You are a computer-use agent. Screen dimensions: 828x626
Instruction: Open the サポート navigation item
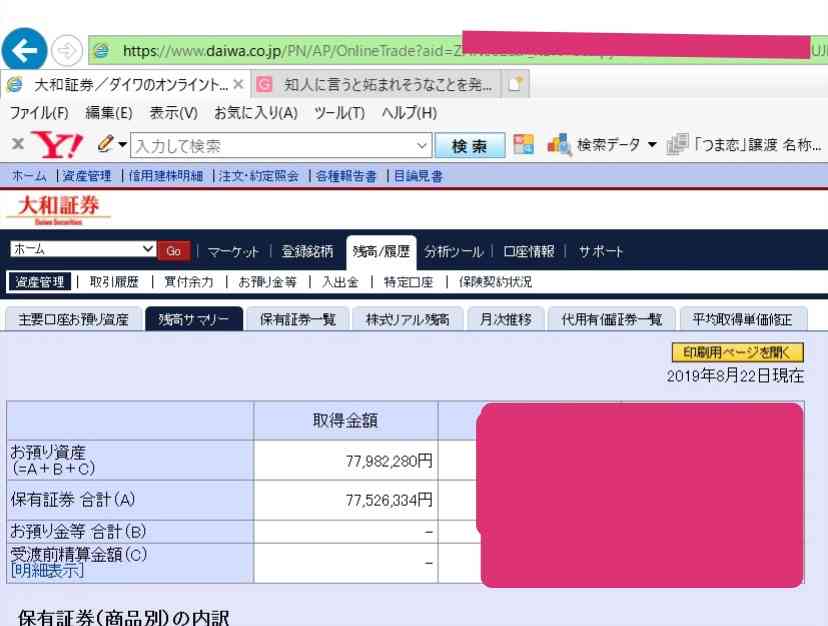(600, 251)
